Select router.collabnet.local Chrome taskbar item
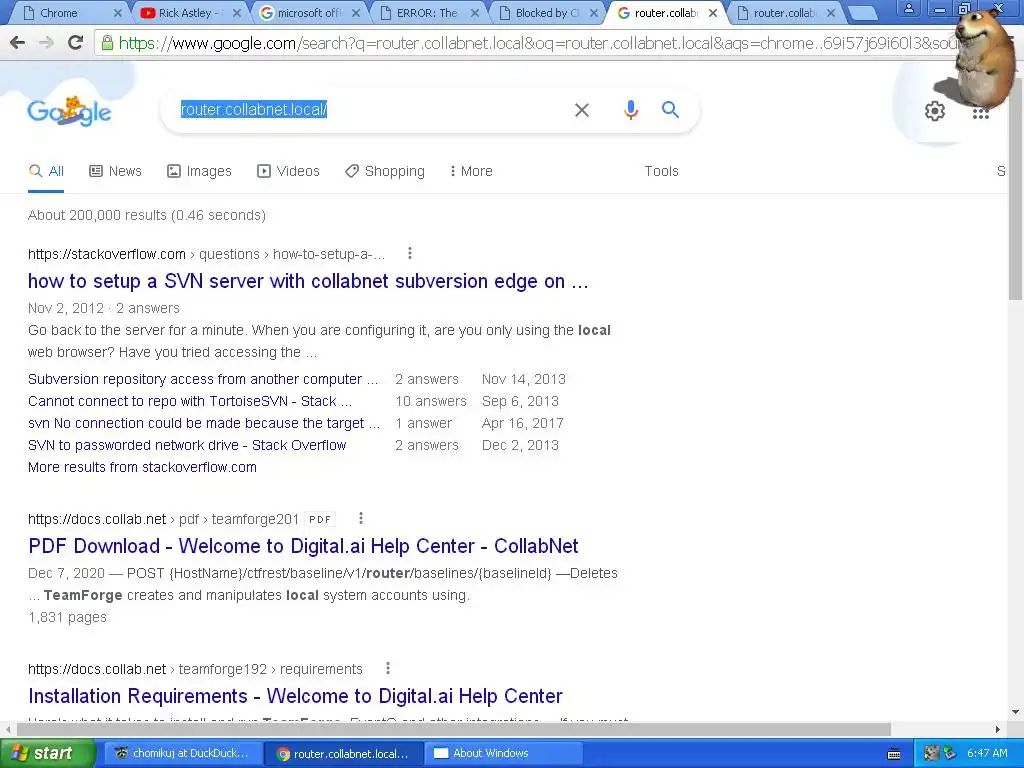 pyautogui.click(x=342, y=753)
